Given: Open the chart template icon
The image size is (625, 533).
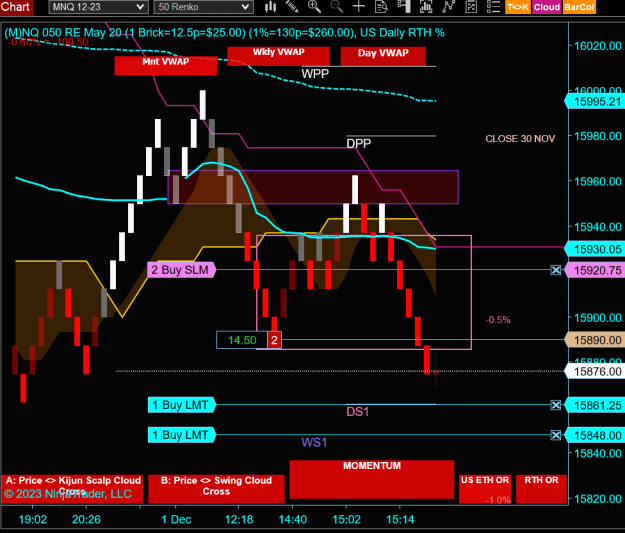Looking at the screenshot, I should 471,6.
